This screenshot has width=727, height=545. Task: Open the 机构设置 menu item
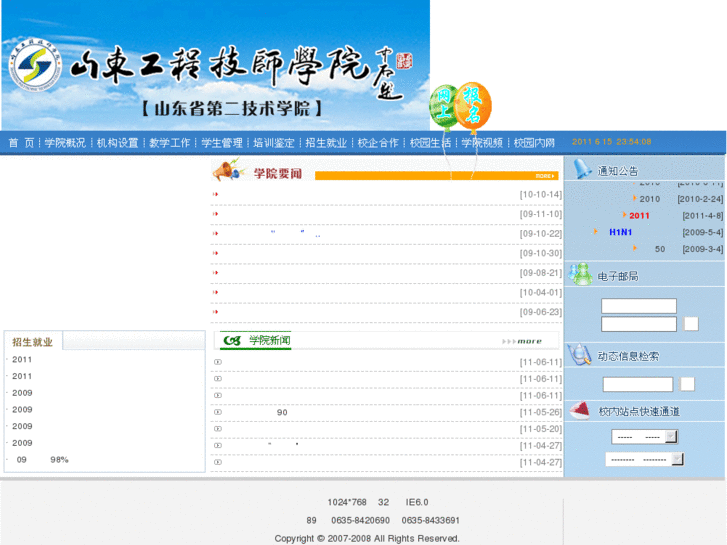118,143
